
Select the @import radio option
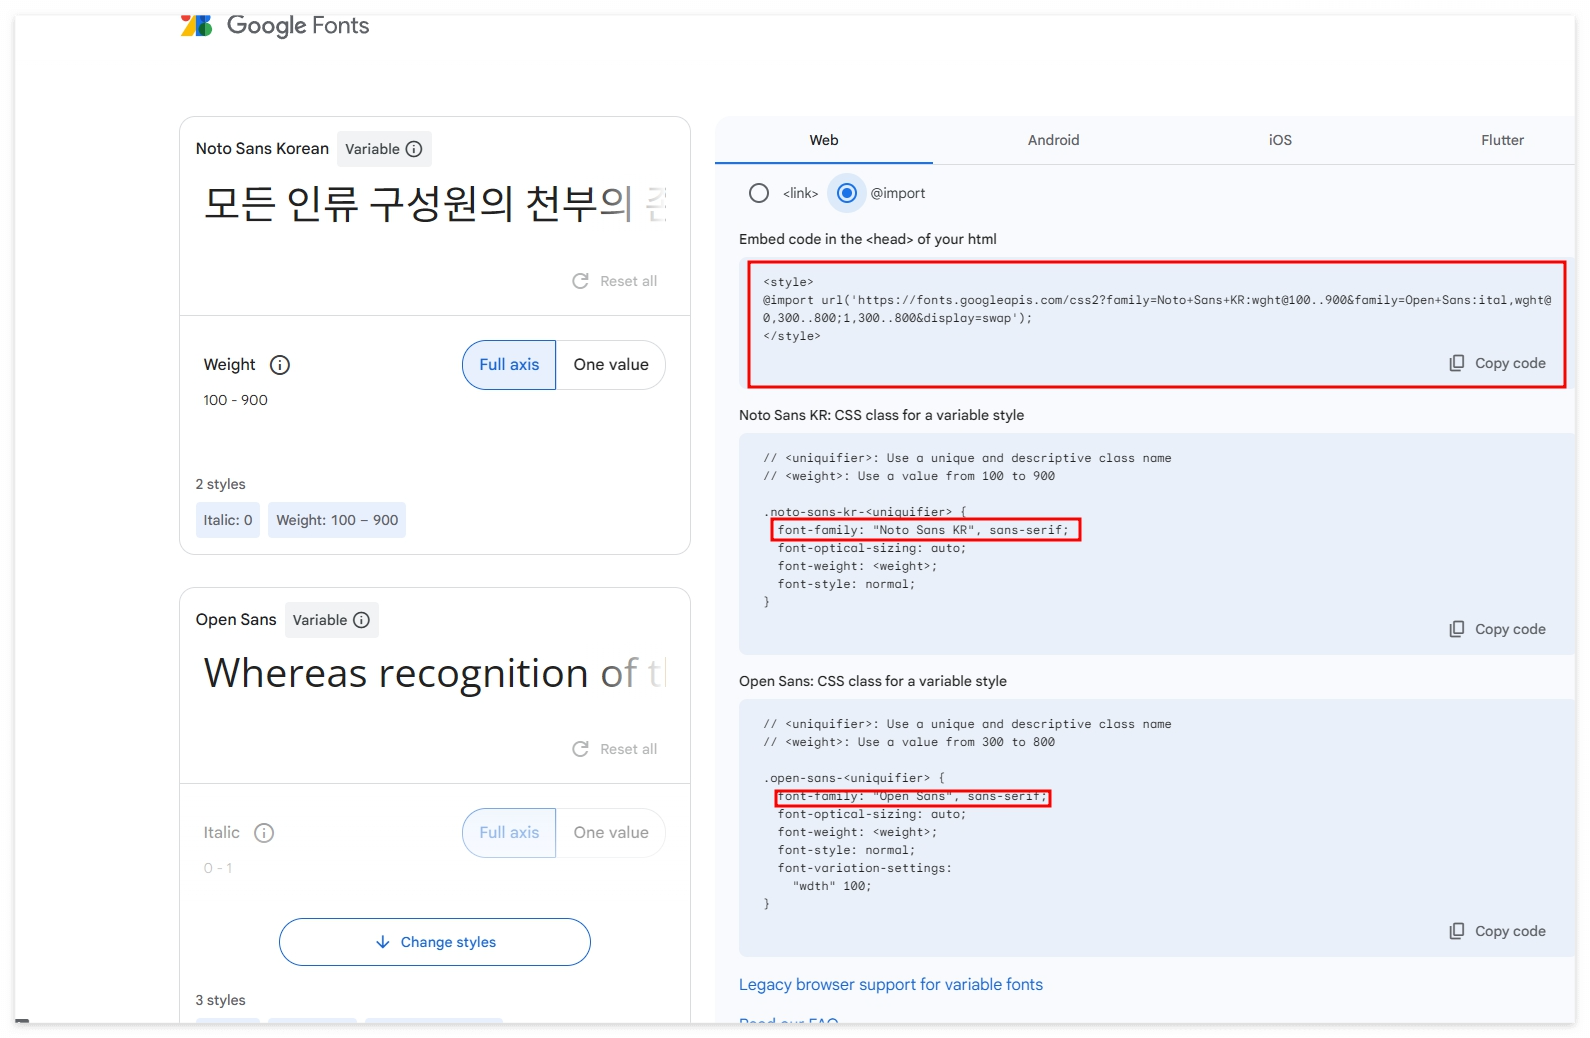(847, 193)
